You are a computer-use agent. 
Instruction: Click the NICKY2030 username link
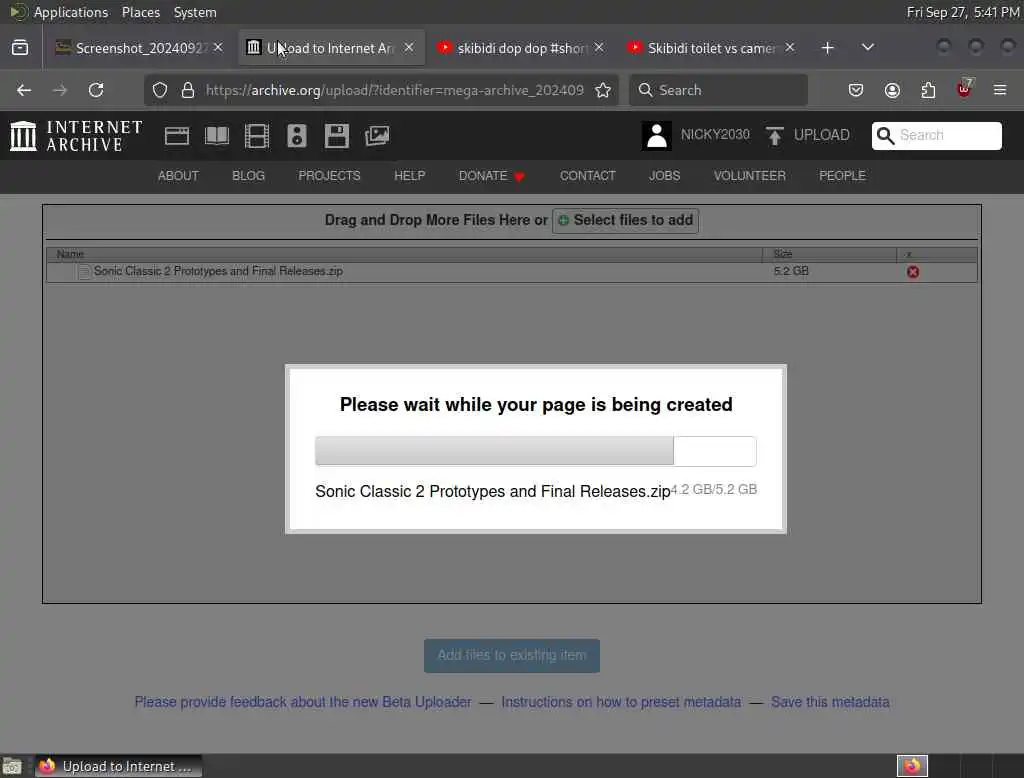click(x=715, y=135)
